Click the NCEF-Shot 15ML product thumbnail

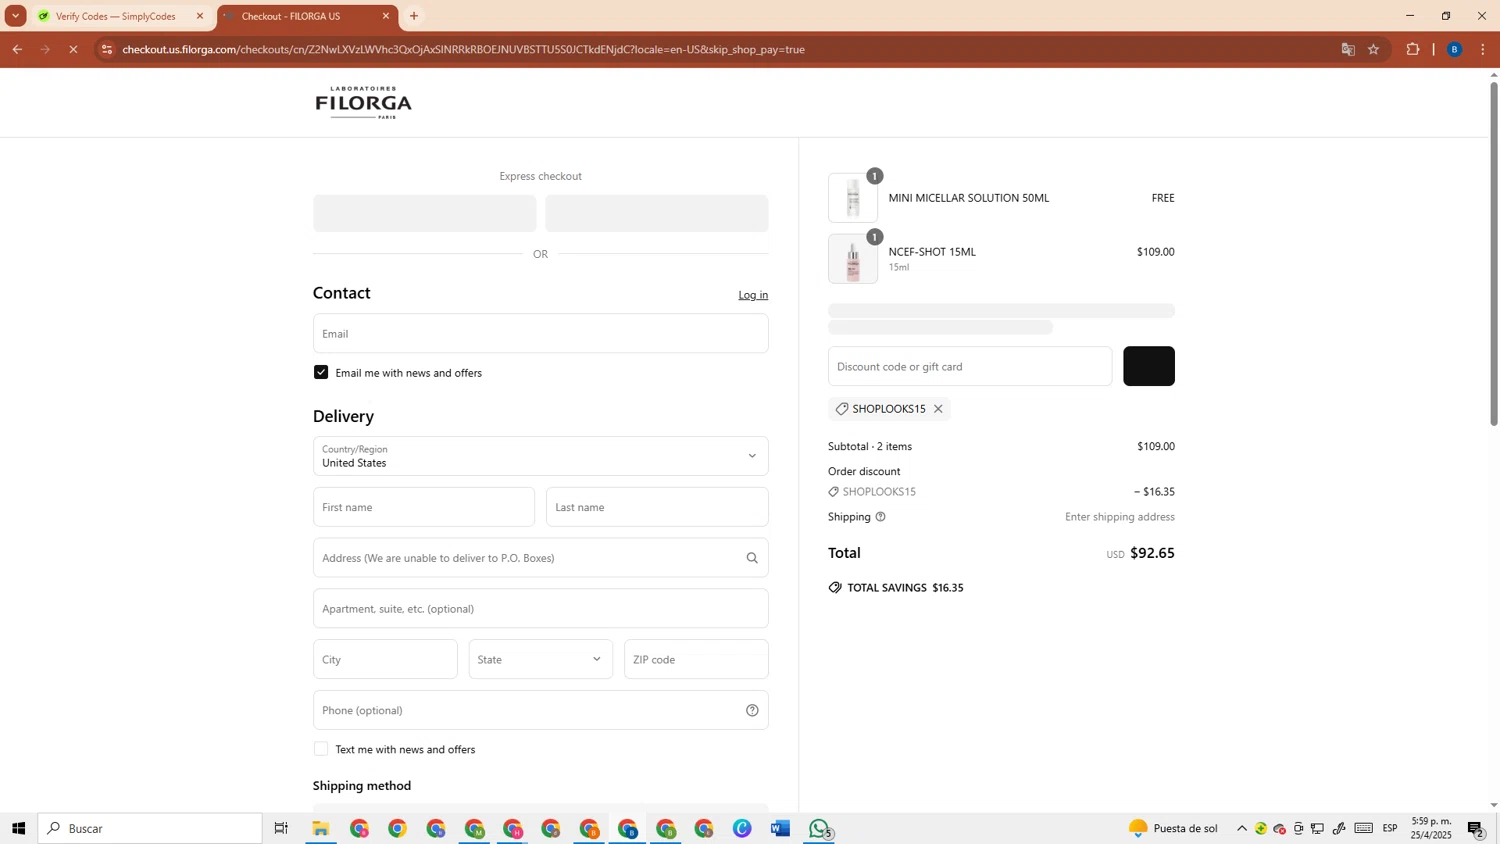(853, 259)
